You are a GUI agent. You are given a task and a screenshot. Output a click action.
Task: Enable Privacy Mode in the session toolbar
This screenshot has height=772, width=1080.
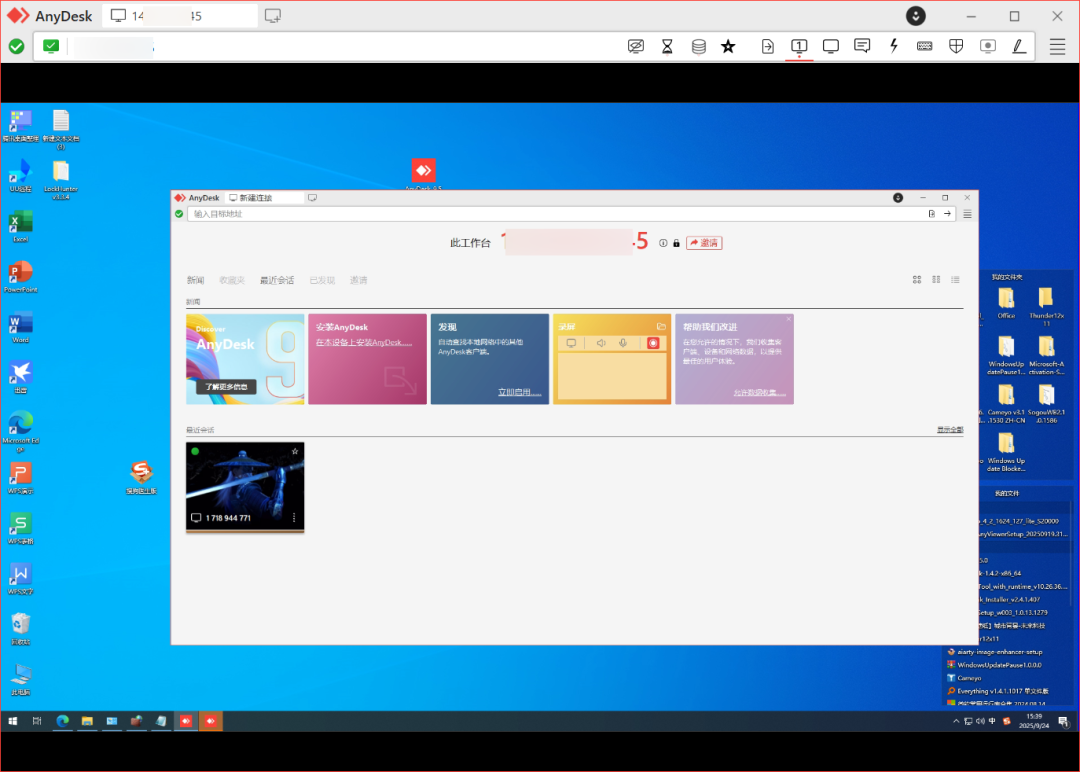point(636,46)
